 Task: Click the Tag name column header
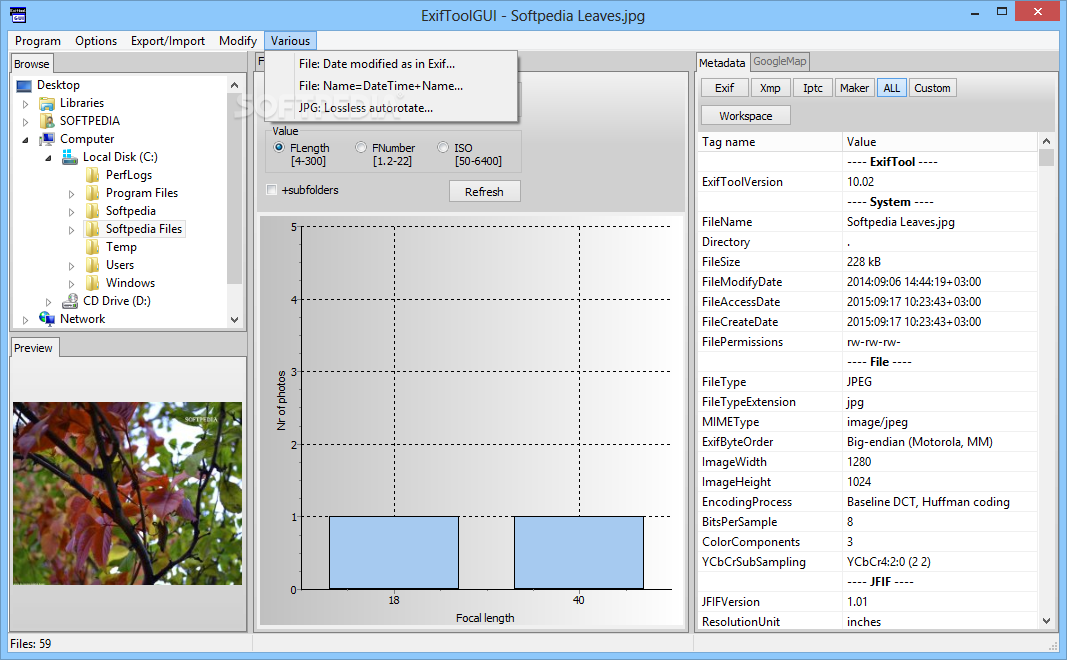tap(770, 142)
